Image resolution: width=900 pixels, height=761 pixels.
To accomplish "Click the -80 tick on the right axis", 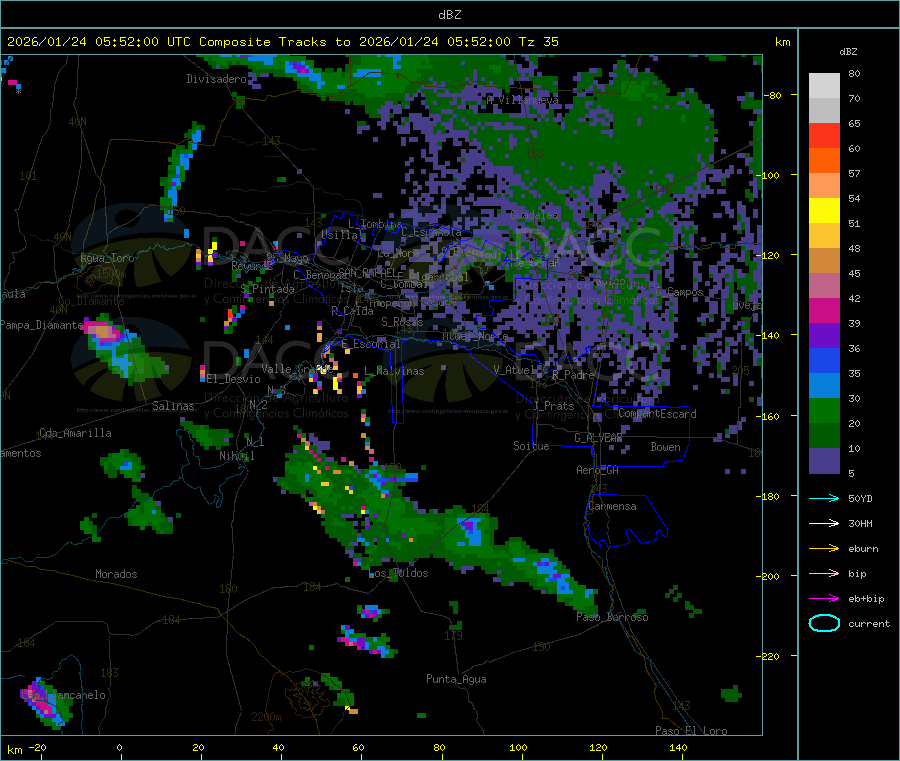I will (x=773, y=95).
